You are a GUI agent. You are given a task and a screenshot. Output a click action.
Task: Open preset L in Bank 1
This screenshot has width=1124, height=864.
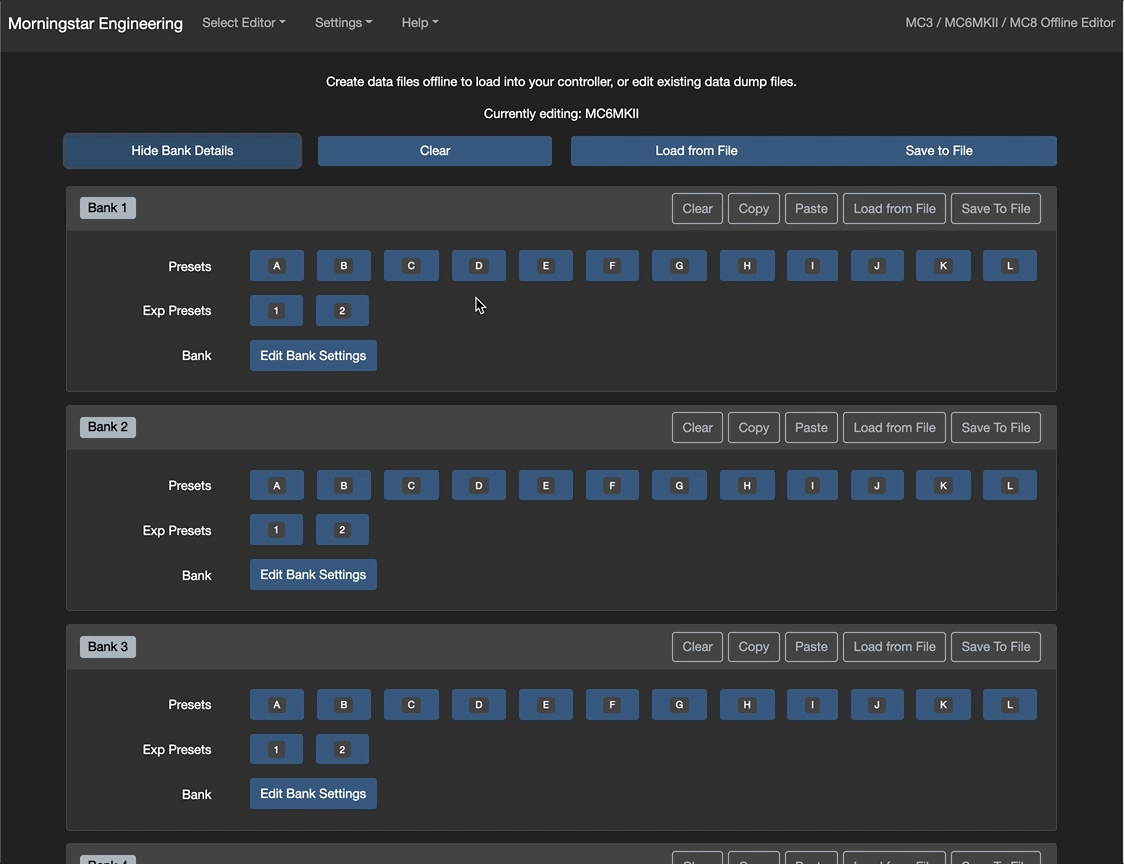1009,266
